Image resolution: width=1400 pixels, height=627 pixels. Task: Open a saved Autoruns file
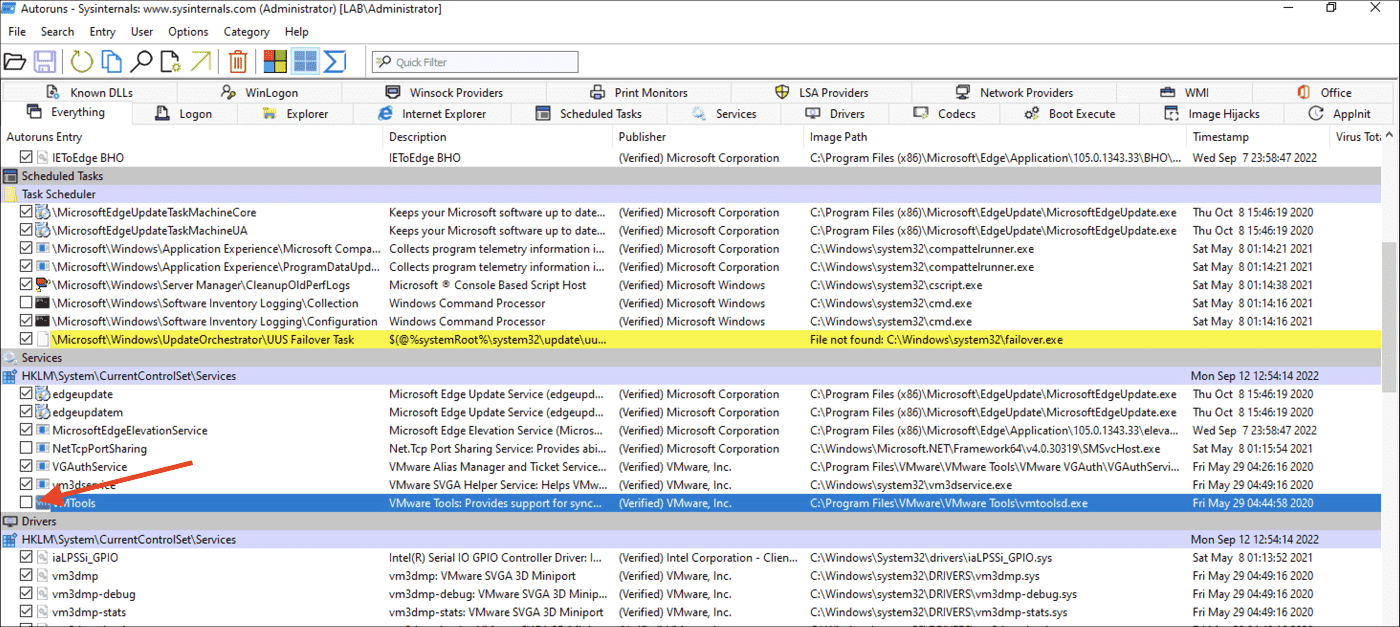coord(15,61)
